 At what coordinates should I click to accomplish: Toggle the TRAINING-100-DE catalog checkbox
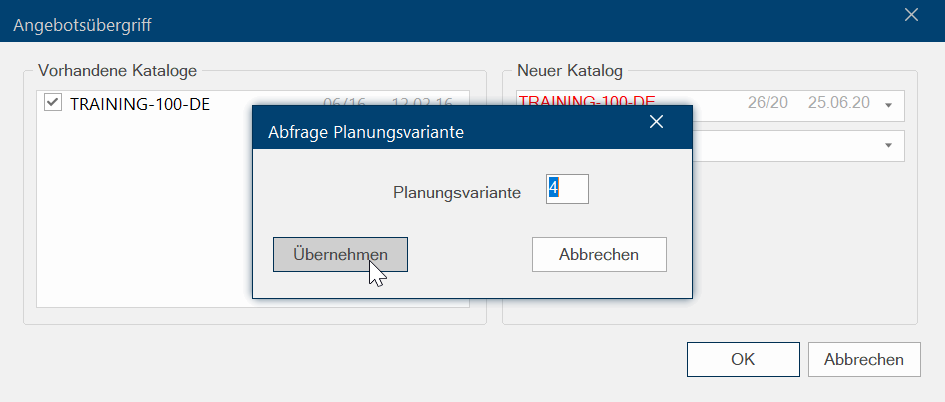(53, 102)
